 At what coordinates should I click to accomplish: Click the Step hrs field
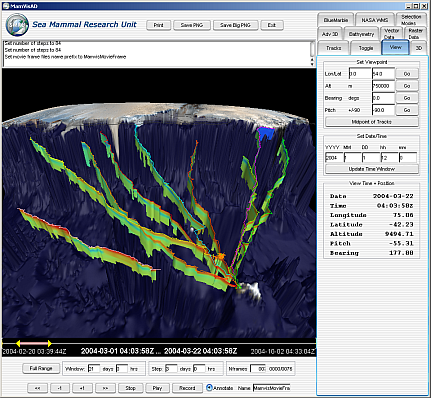pos(199,369)
